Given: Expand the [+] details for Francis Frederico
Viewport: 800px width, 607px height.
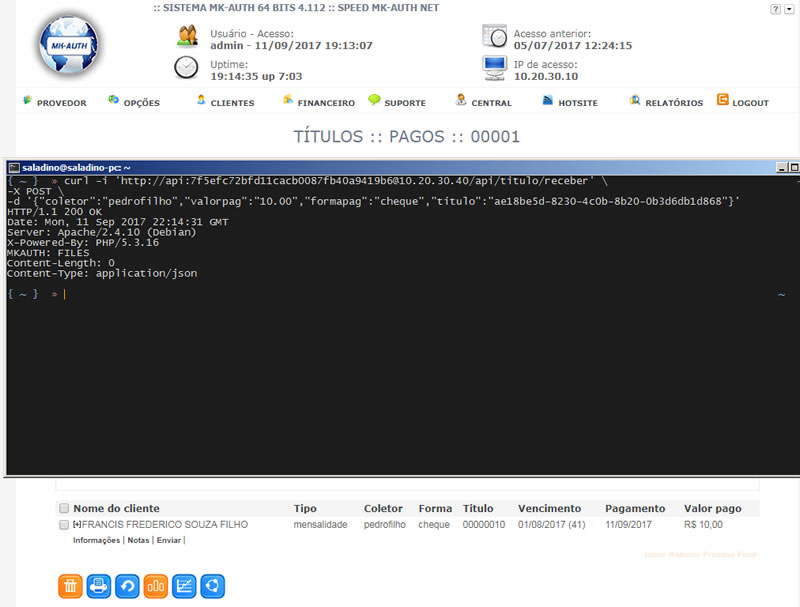Looking at the screenshot, I should click(77, 524).
